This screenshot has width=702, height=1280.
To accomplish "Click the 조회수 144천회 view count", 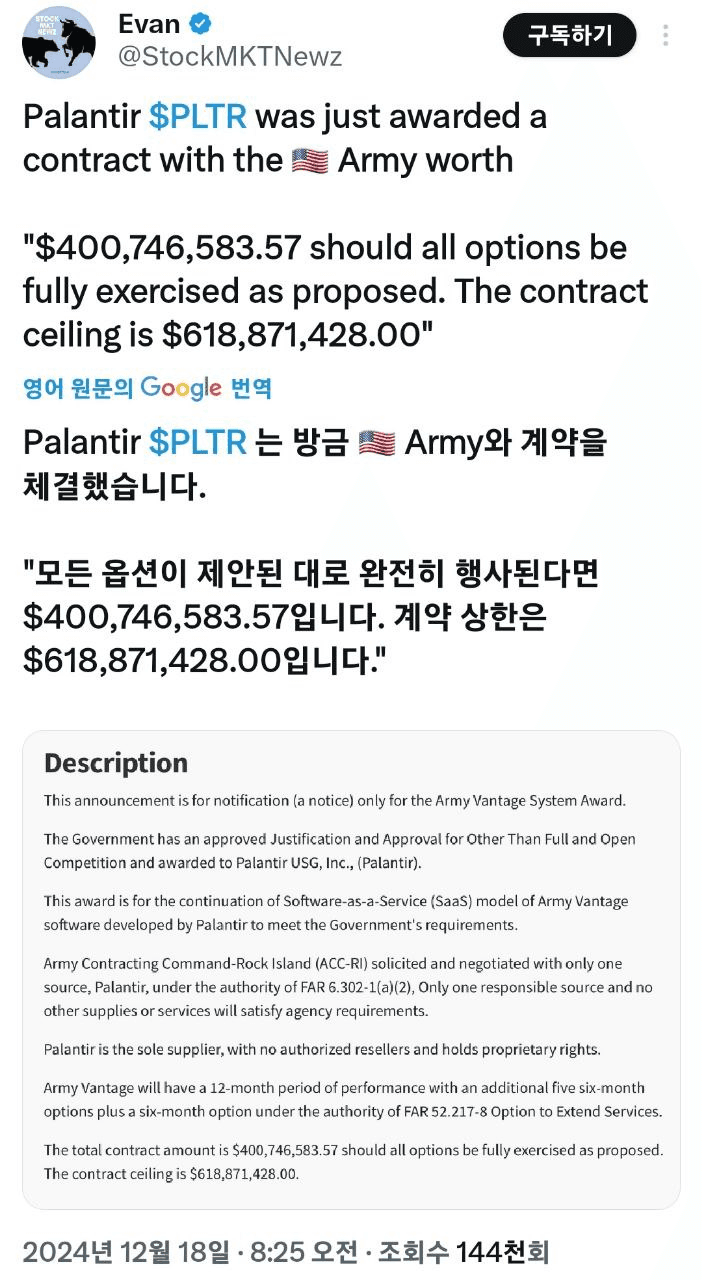I will 461,1251.
